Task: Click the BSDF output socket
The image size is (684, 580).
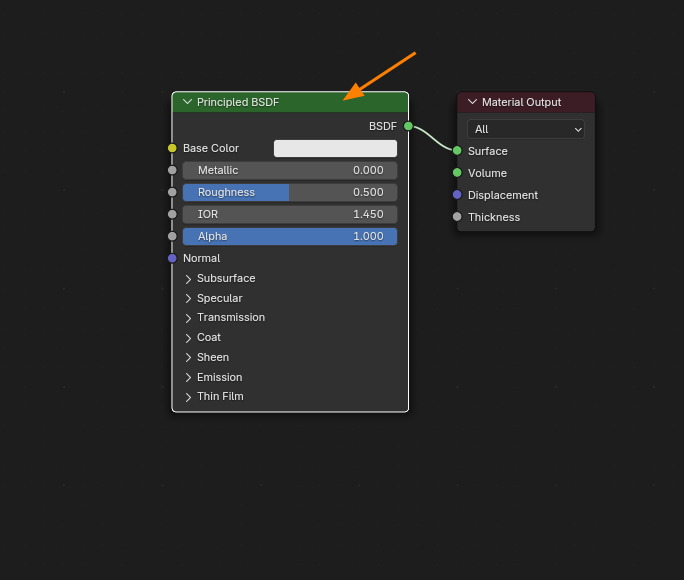Action: pyautogui.click(x=408, y=126)
